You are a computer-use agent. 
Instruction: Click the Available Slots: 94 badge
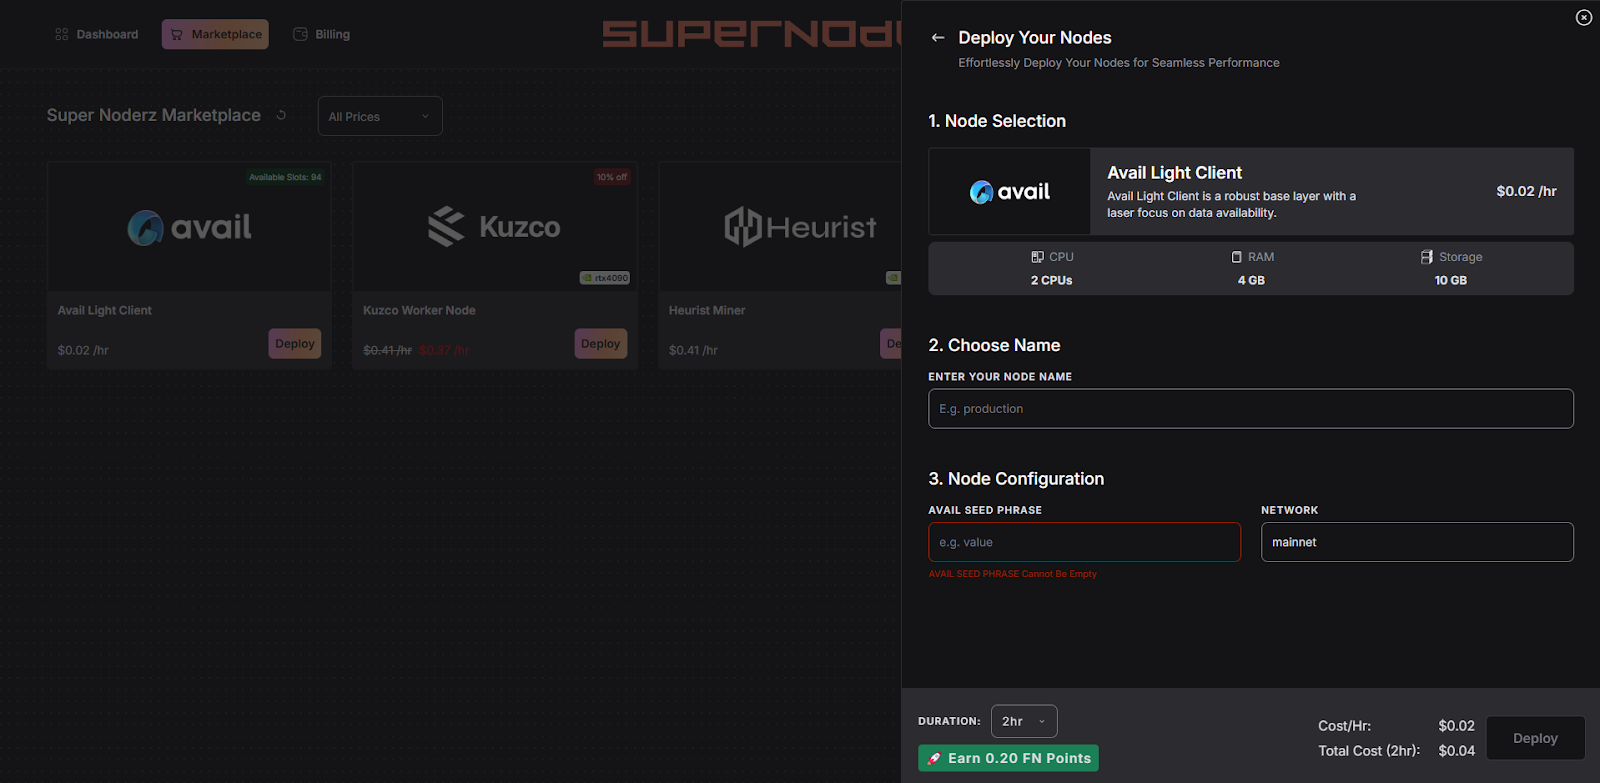(x=285, y=177)
